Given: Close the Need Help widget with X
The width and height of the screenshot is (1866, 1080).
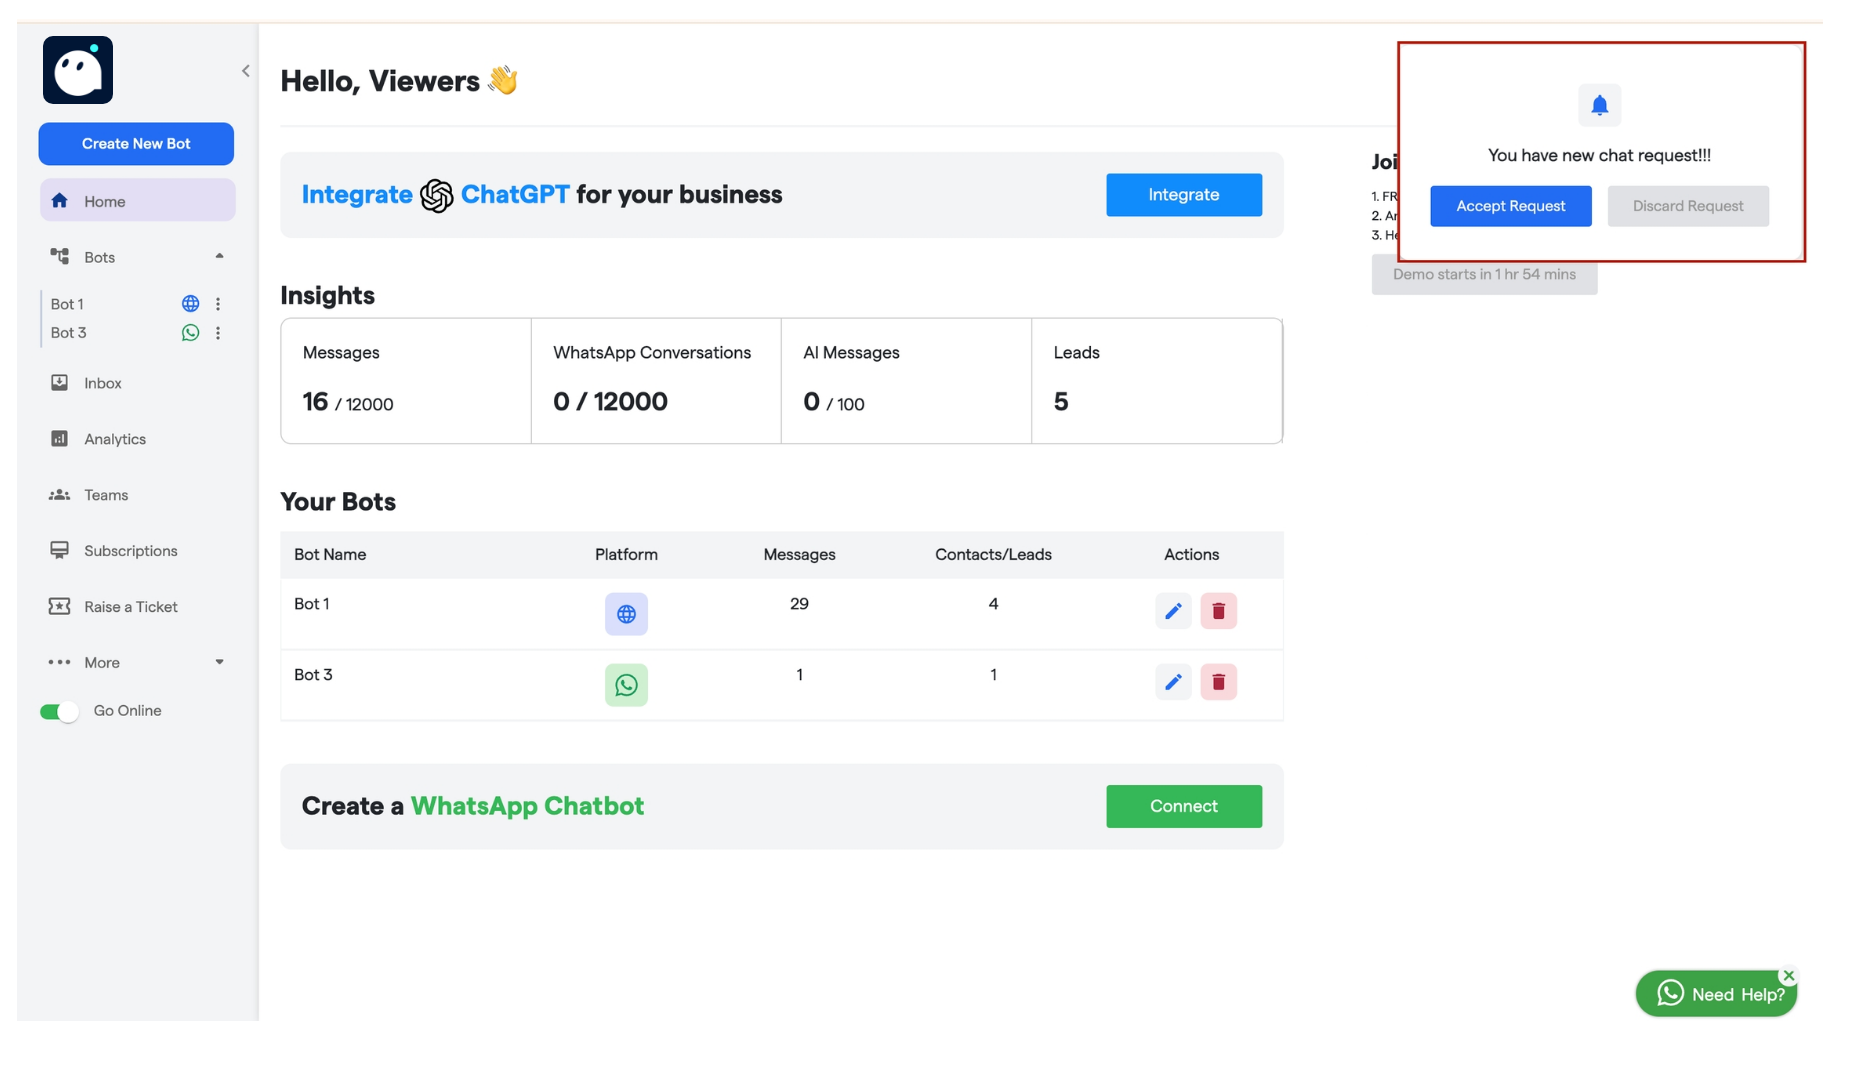Looking at the screenshot, I should point(1789,976).
